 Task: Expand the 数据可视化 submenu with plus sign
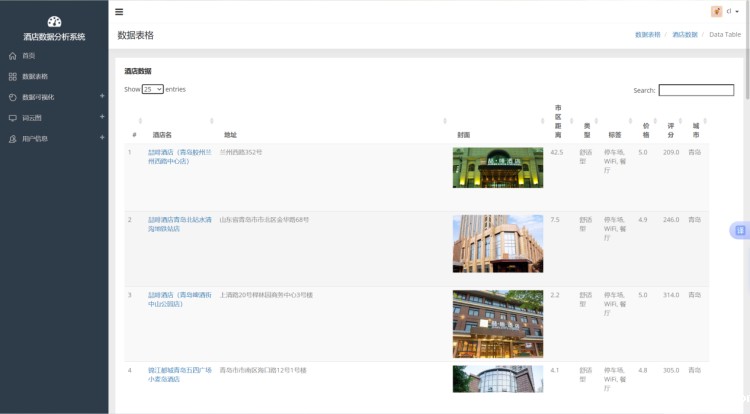tap(102, 96)
